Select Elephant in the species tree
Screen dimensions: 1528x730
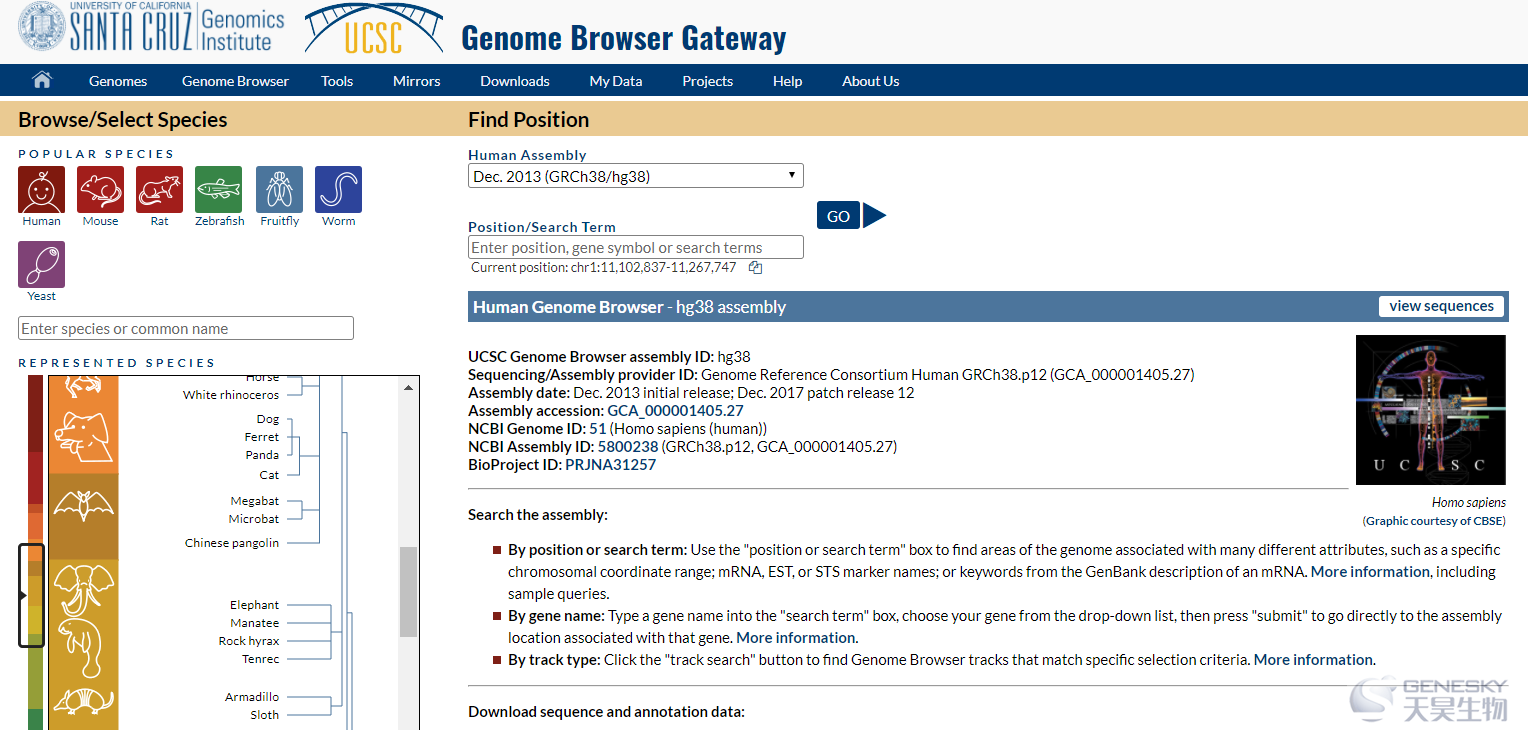[x=255, y=604]
